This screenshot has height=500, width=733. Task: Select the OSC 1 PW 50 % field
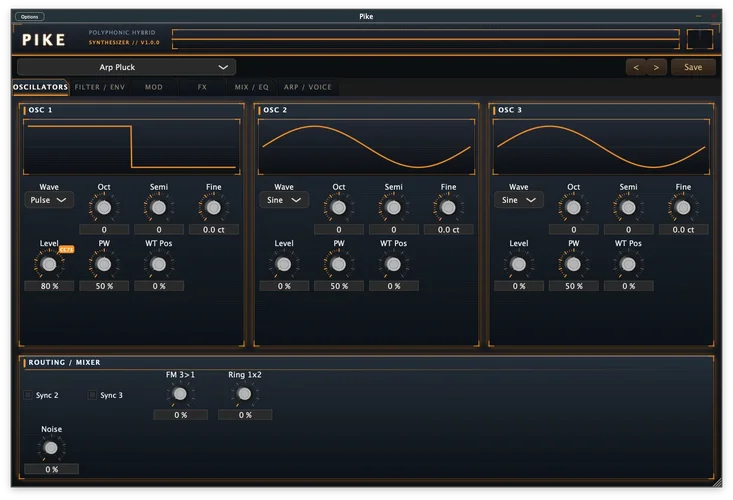104,286
